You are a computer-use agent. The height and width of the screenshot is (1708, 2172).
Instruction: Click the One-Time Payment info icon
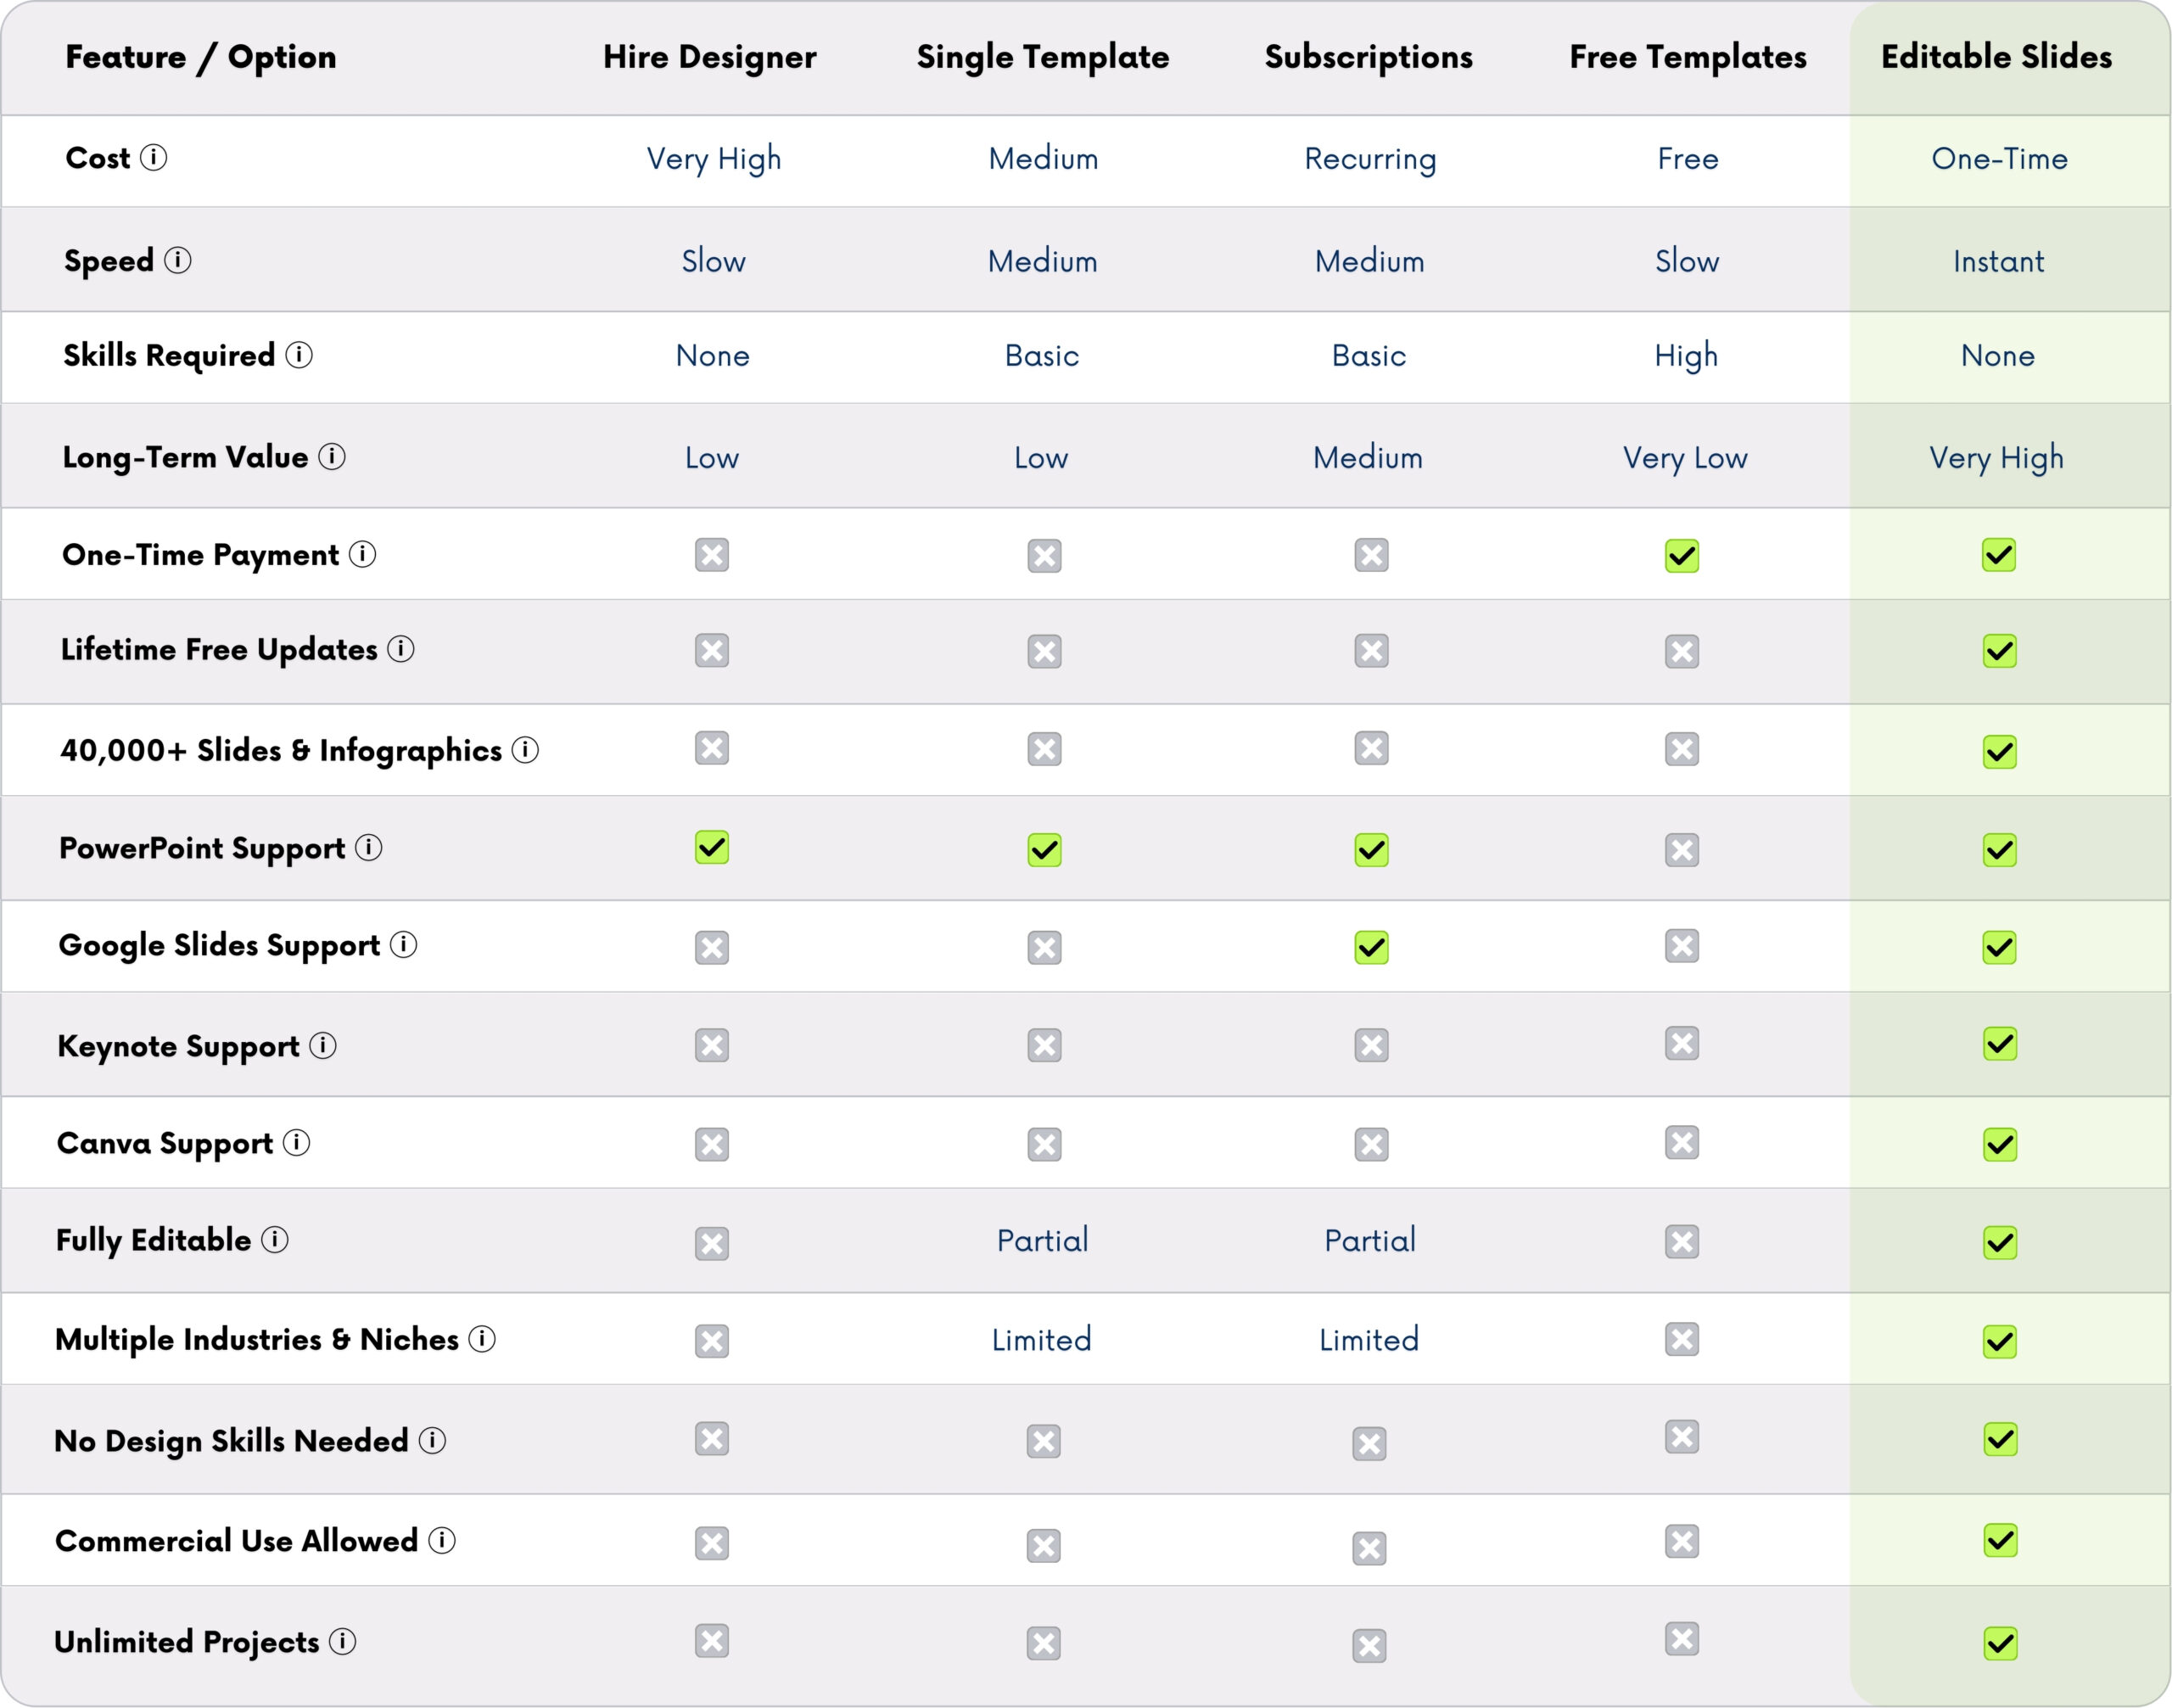click(362, 553)
